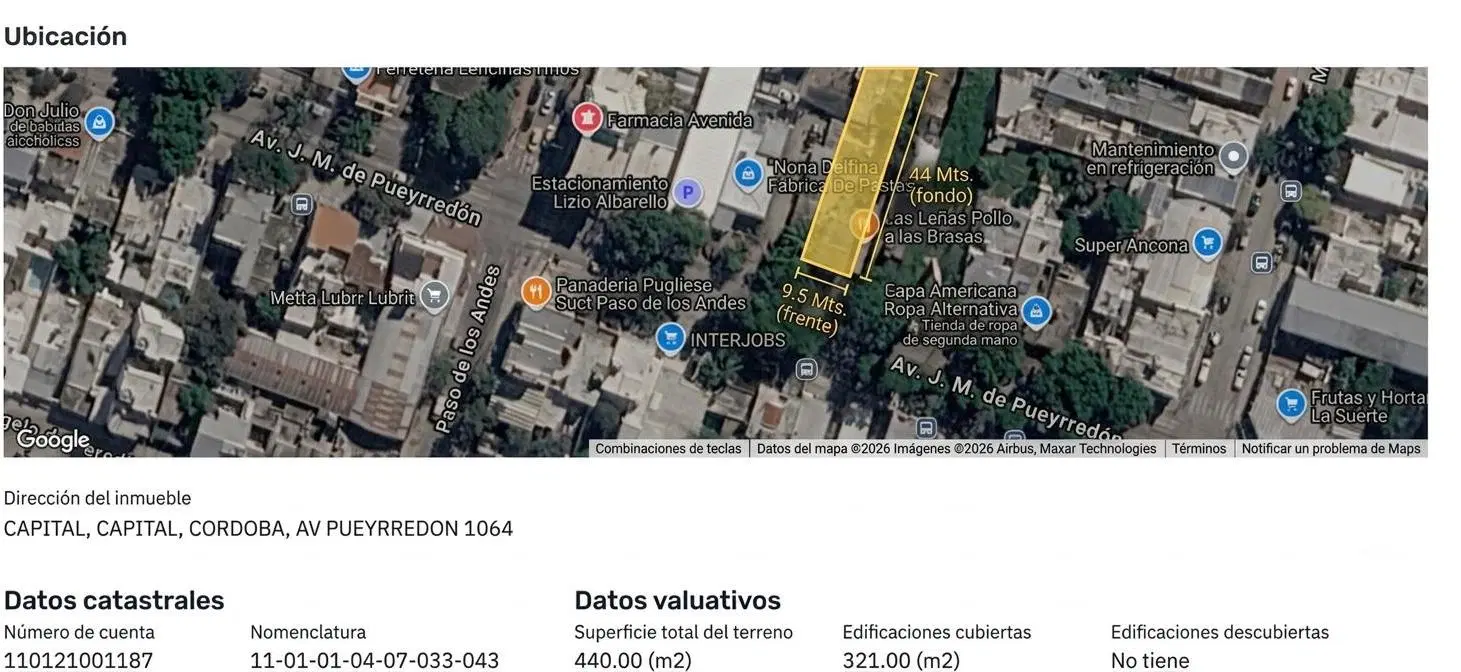Click the bus stop icon below INTERJOBS
Viewport: 1461px width, 672px height.
point(807,370)
